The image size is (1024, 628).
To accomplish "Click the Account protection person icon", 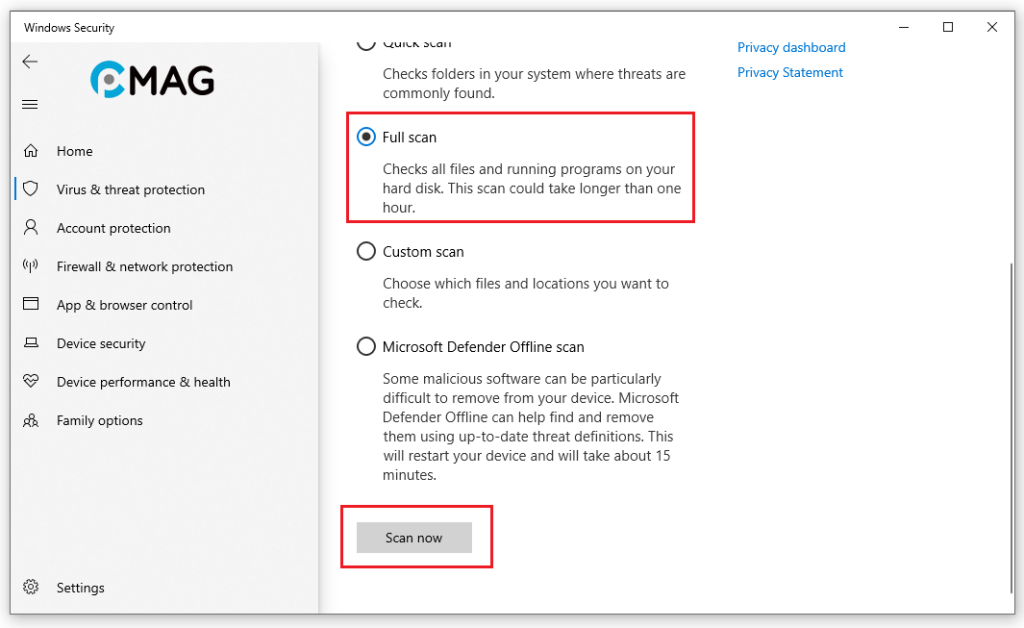I will point(31,228).
